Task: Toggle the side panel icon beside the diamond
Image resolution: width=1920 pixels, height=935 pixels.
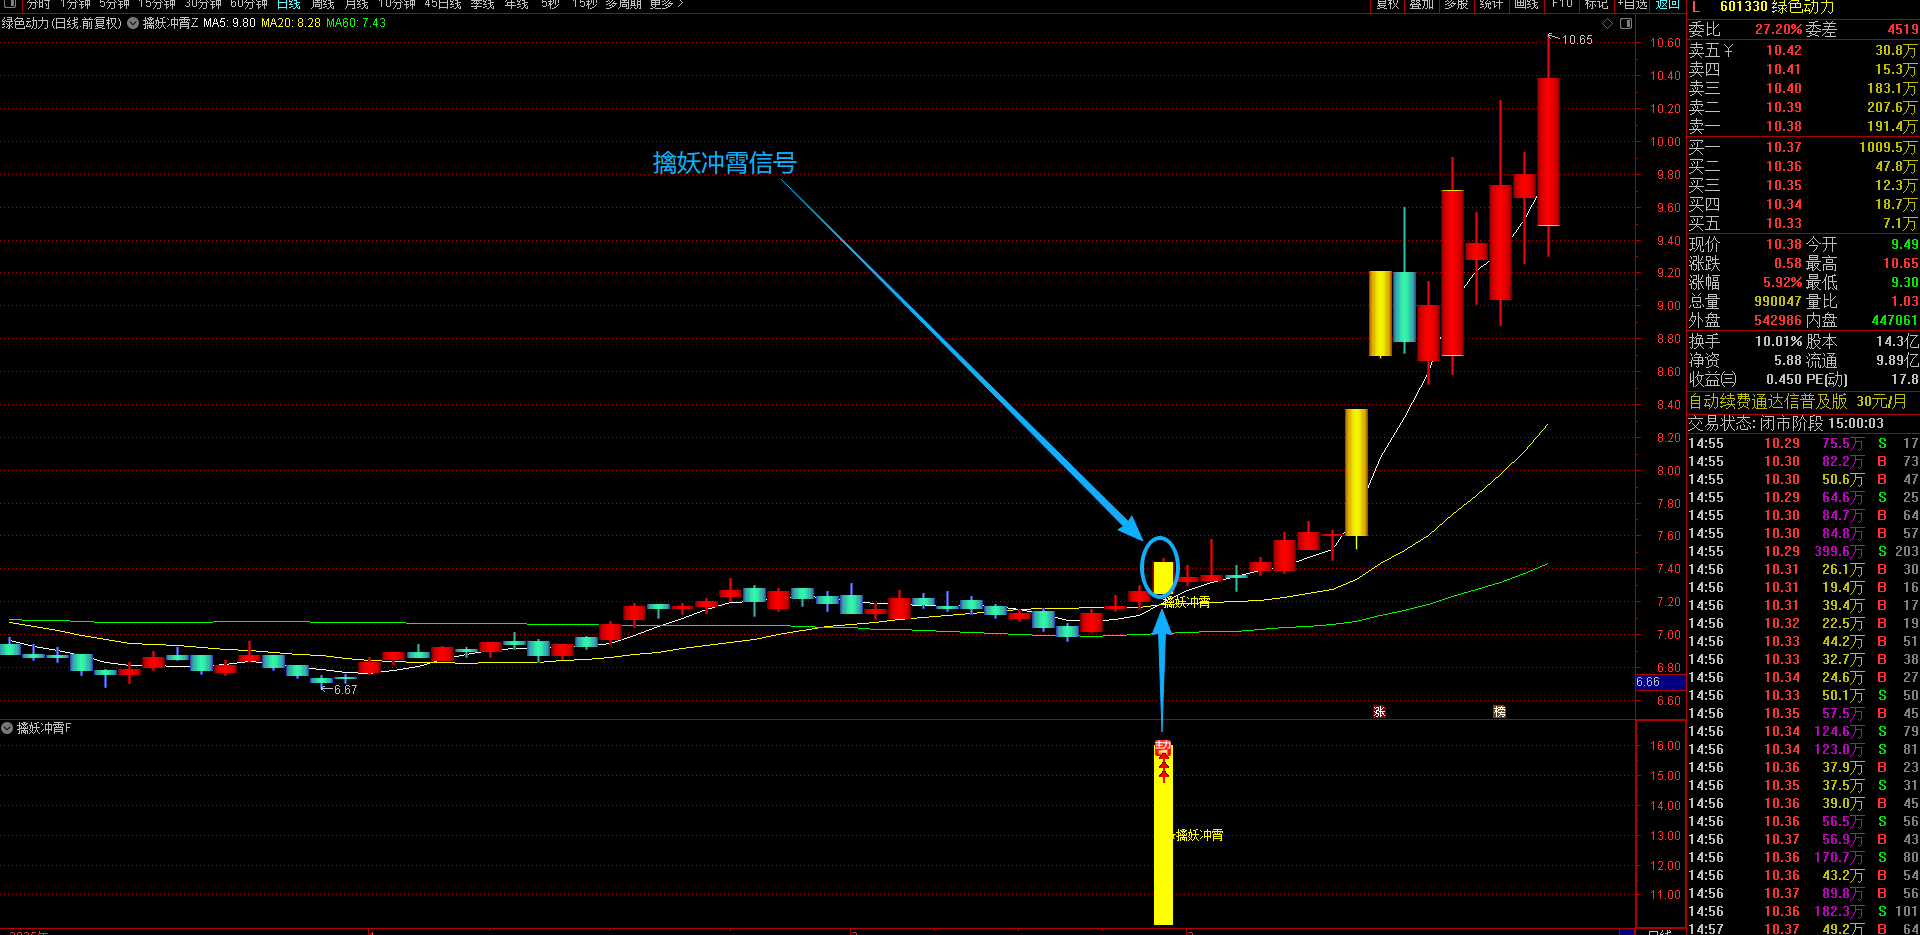Action: click(1626, 23)
